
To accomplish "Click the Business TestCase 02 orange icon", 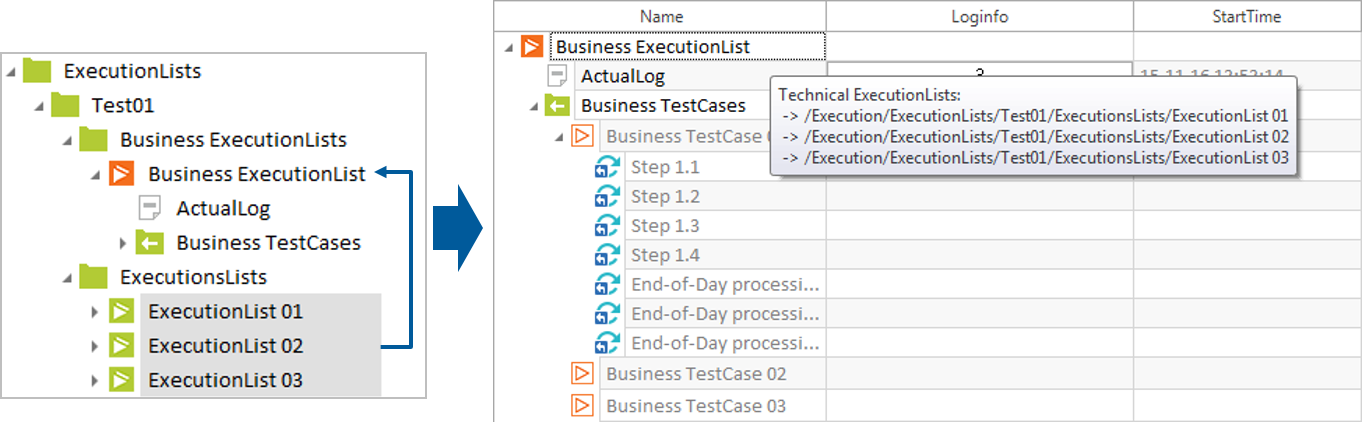I will 582,374.
